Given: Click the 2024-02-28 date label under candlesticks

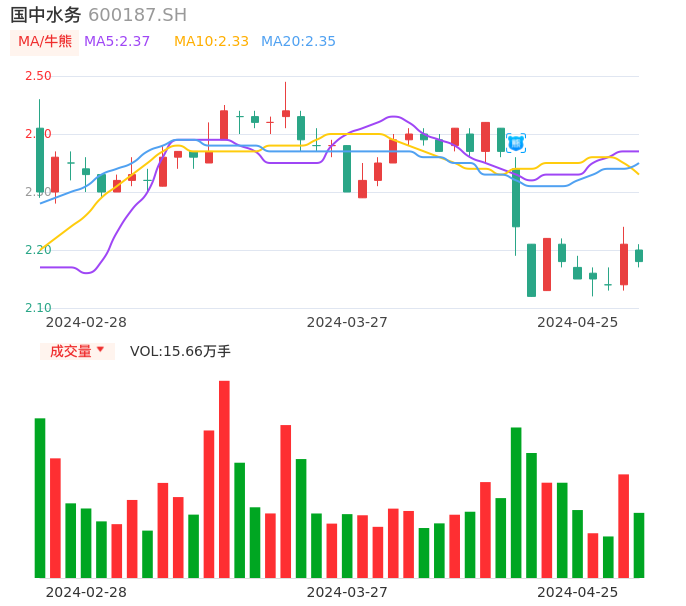Looking at the screenshot, I should click(86, 322).
